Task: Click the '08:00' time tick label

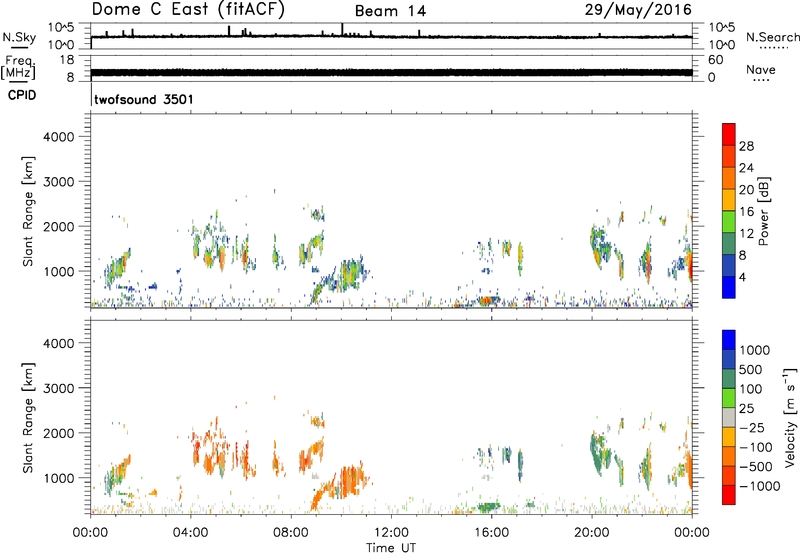Action: [290, 533]
